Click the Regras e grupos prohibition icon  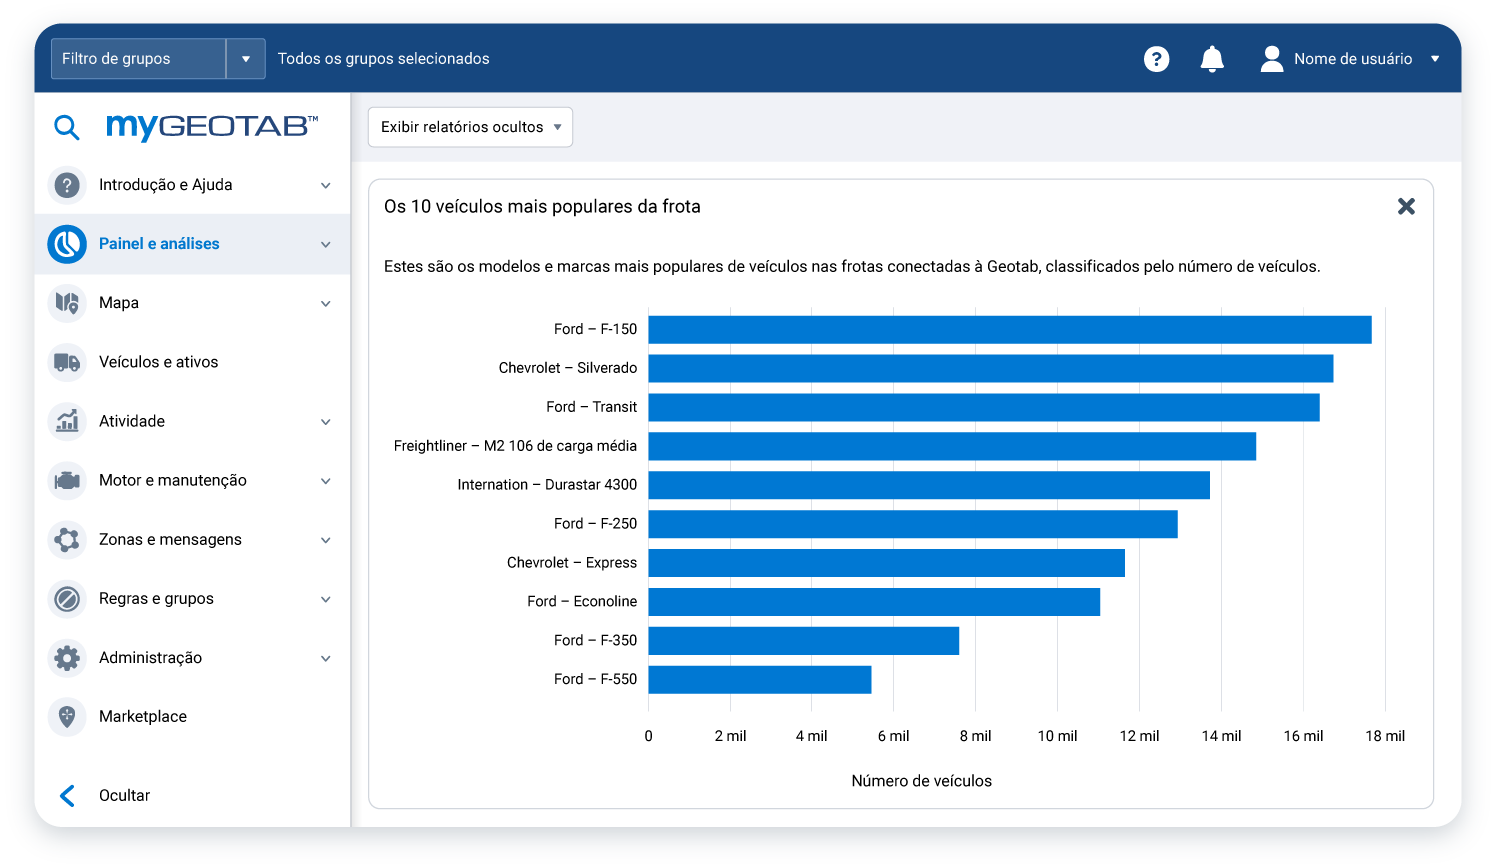[67, 599]
